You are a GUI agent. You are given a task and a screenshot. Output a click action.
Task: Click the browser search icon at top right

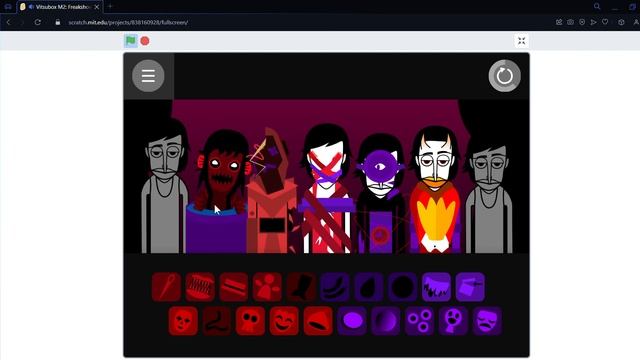tap(597, 7)
